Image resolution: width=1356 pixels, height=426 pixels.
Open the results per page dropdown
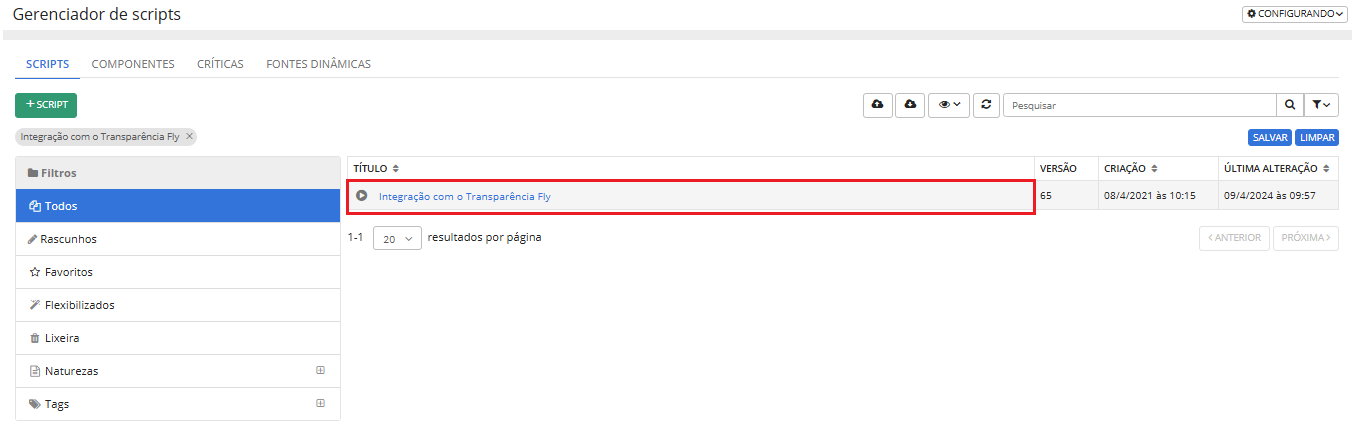tap(397, 239)
